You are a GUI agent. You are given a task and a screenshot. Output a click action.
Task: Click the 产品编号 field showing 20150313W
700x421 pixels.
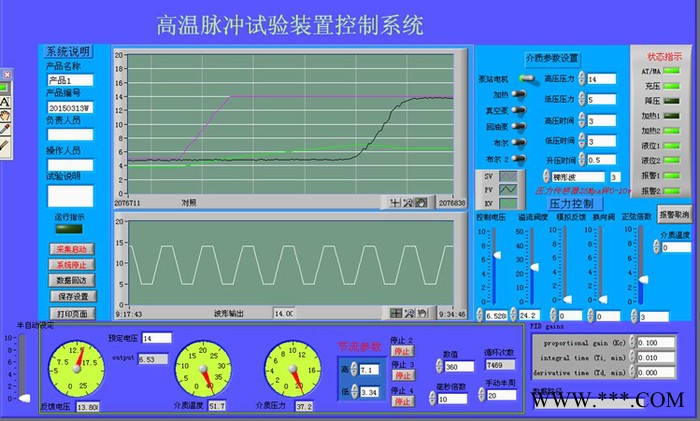pyautogui.click(x=70, y=108)
